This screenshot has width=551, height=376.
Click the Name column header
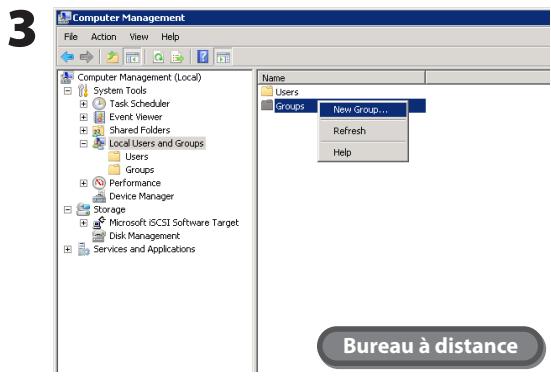coord(342,78)
